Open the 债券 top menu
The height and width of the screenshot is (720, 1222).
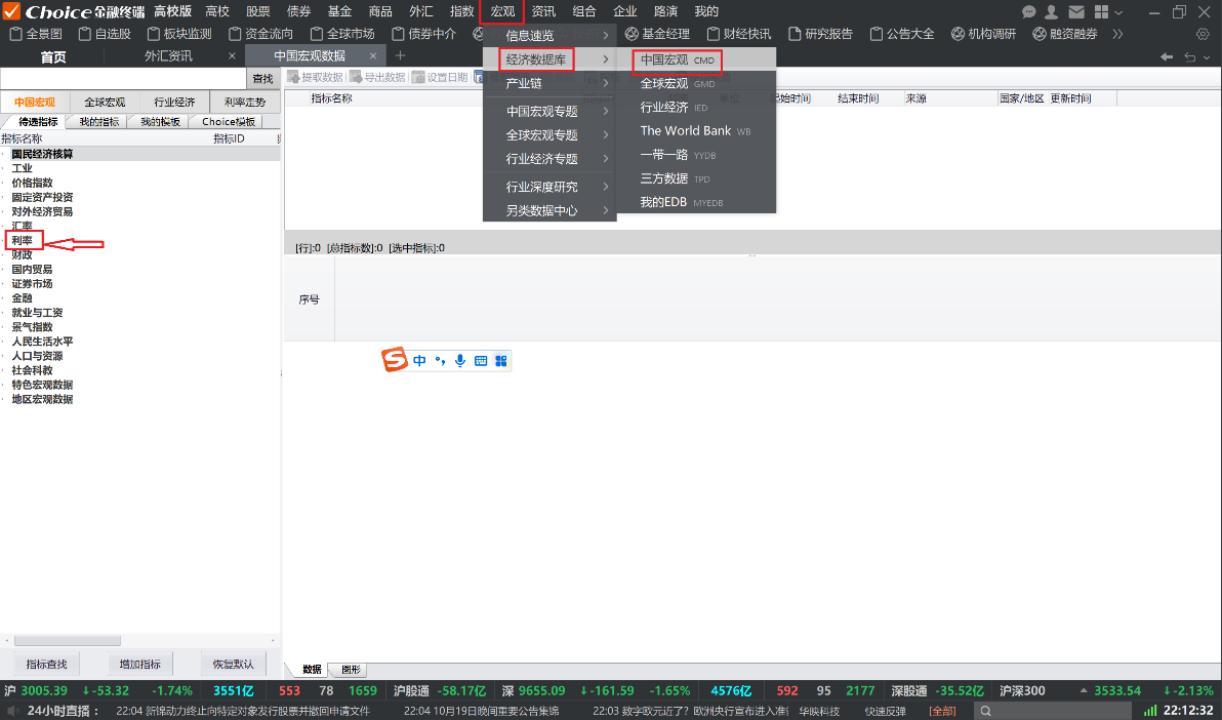point(299,11)
